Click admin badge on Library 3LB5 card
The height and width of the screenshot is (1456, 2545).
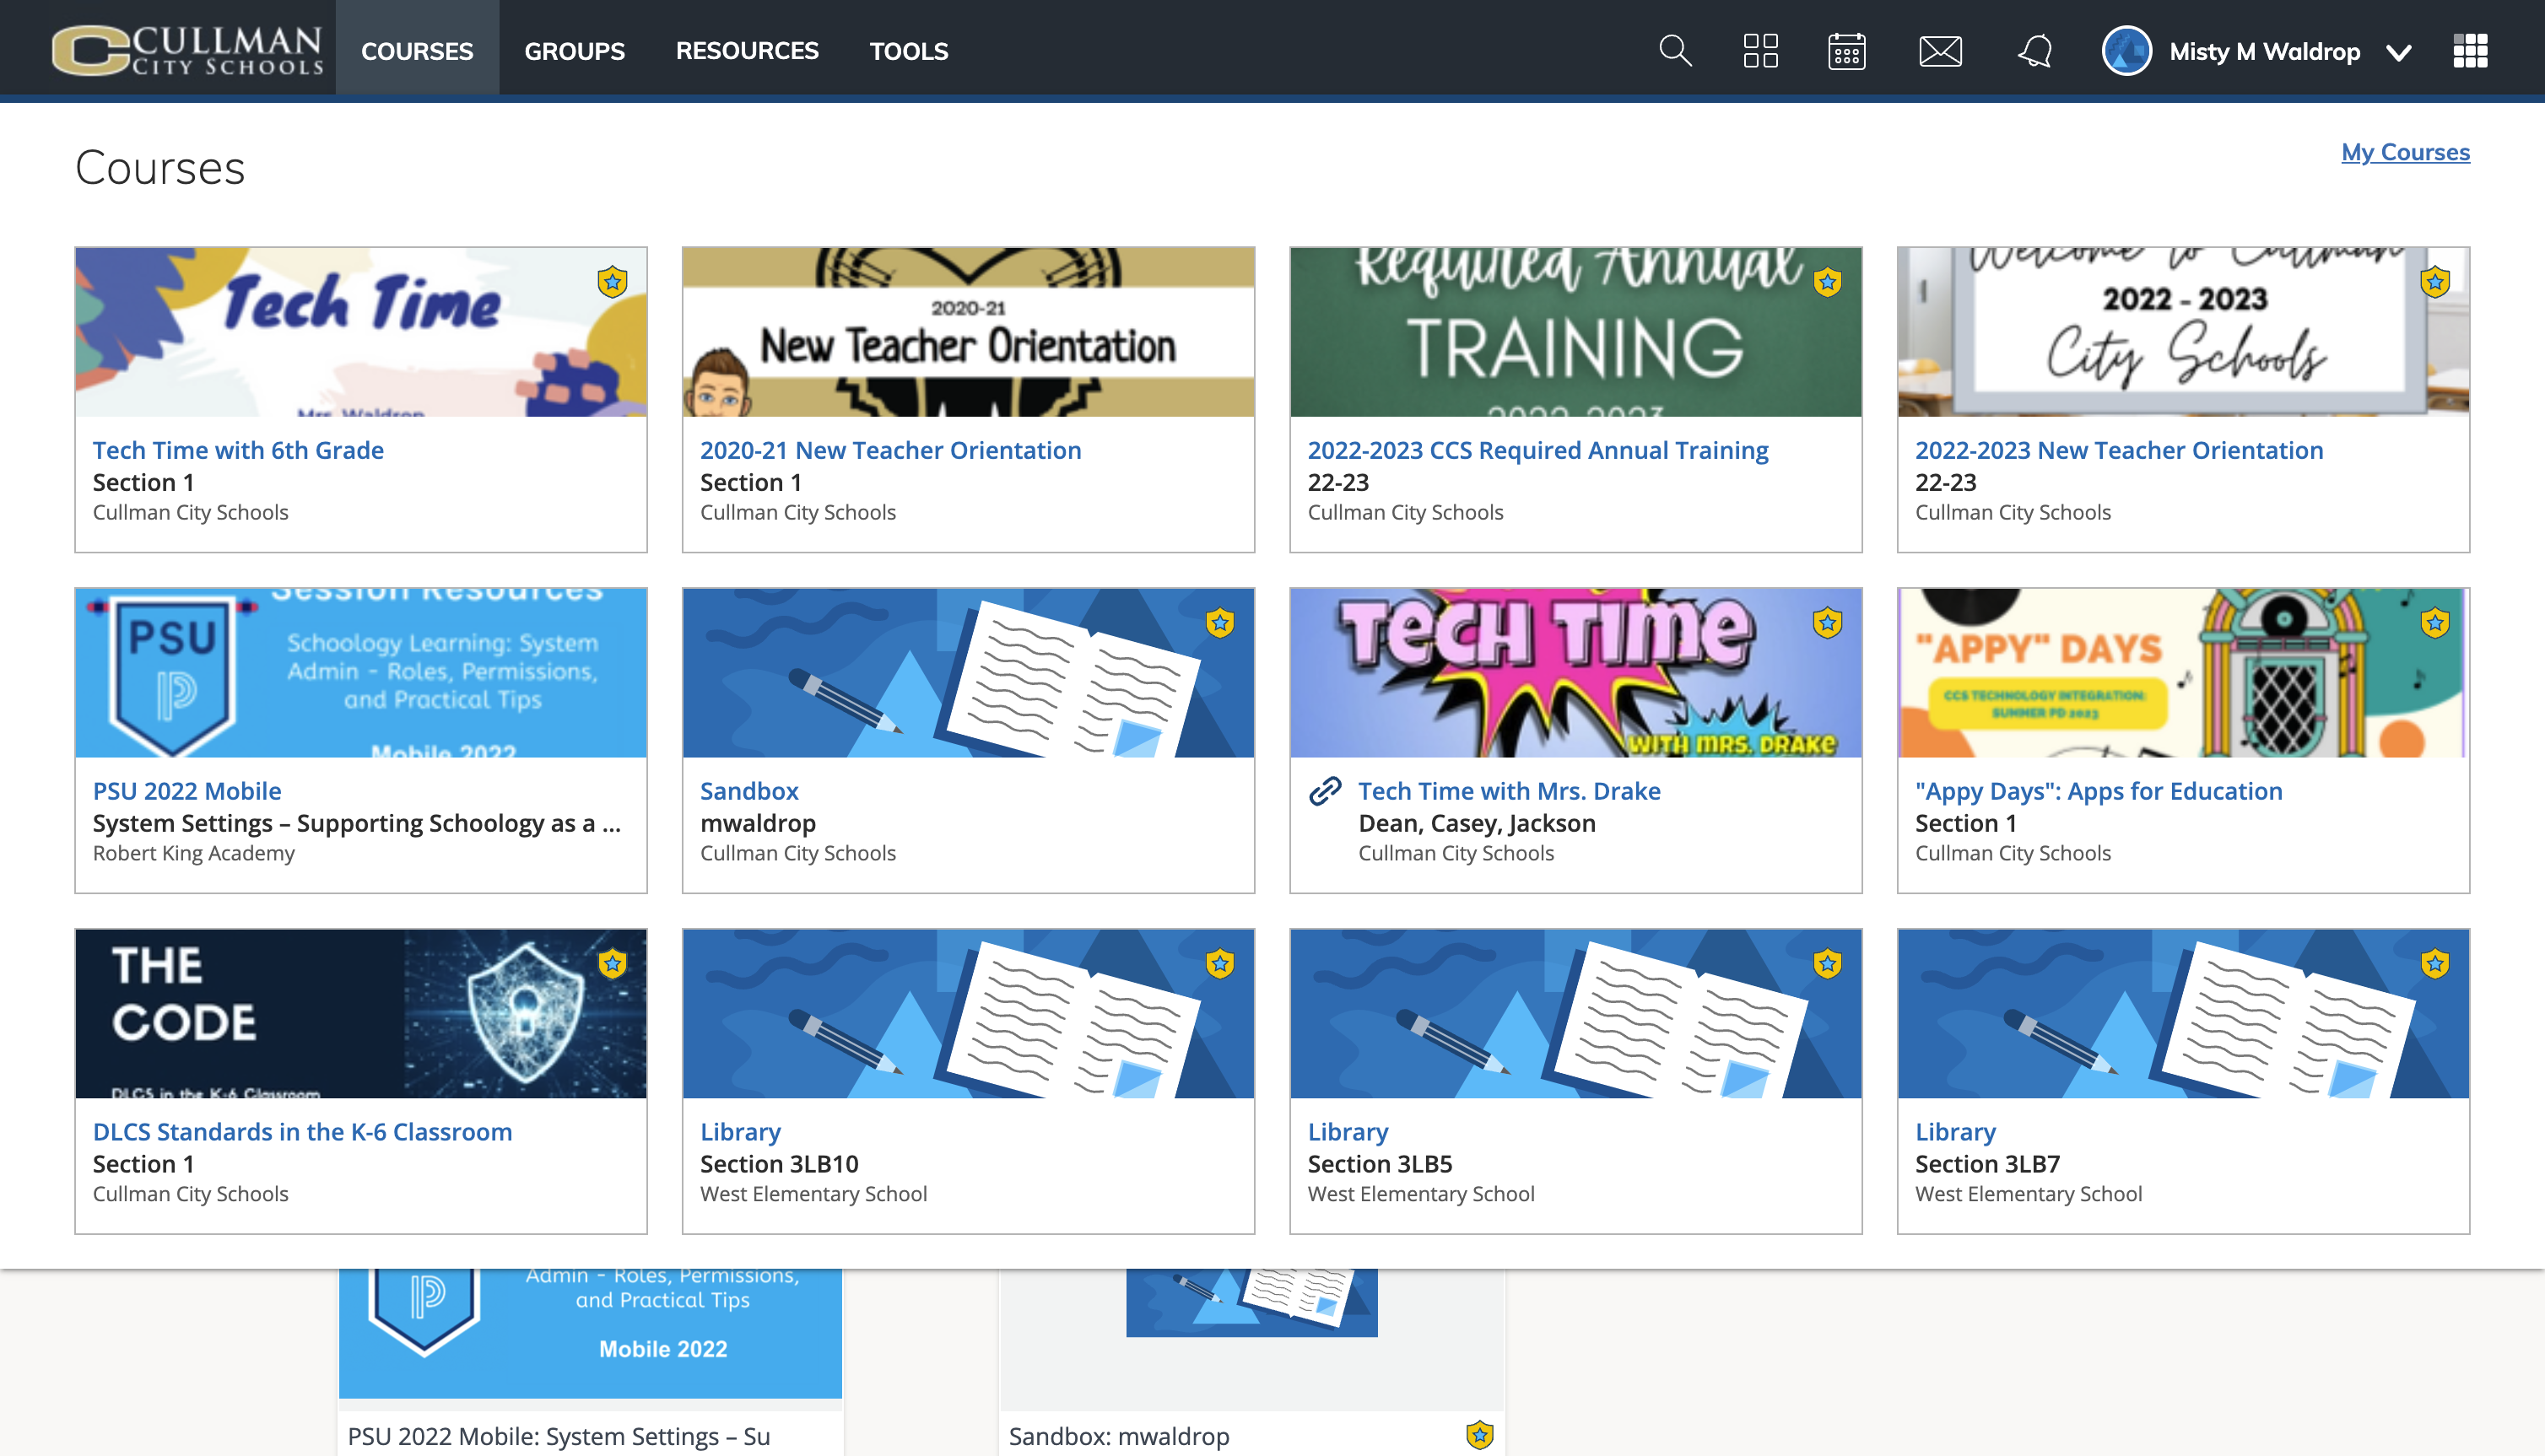coord(1828,964)
